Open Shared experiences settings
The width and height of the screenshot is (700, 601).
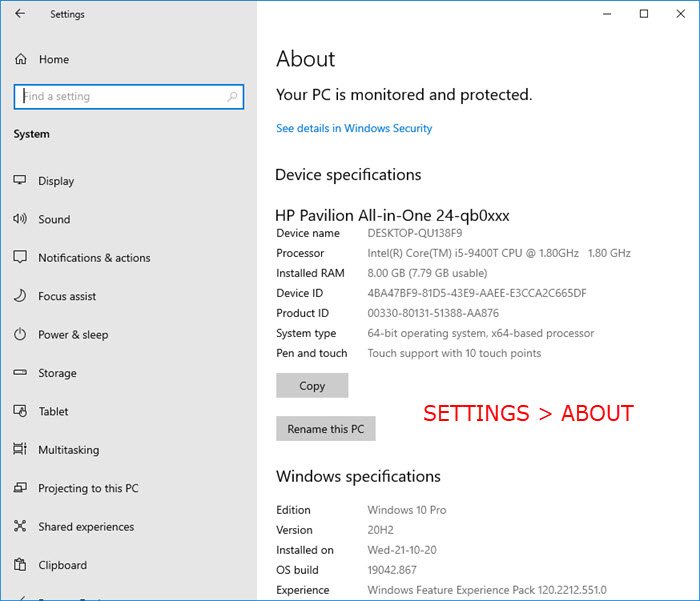click(x=85, y=527)
